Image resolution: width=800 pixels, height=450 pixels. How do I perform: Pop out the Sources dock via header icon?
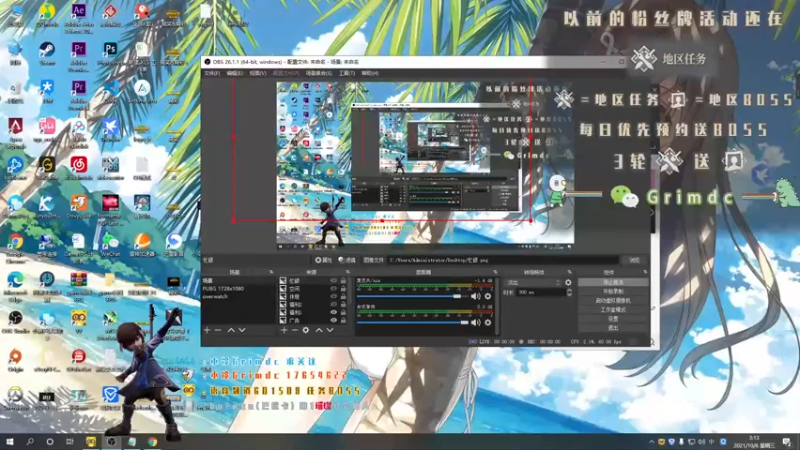[x=348, y=272]
